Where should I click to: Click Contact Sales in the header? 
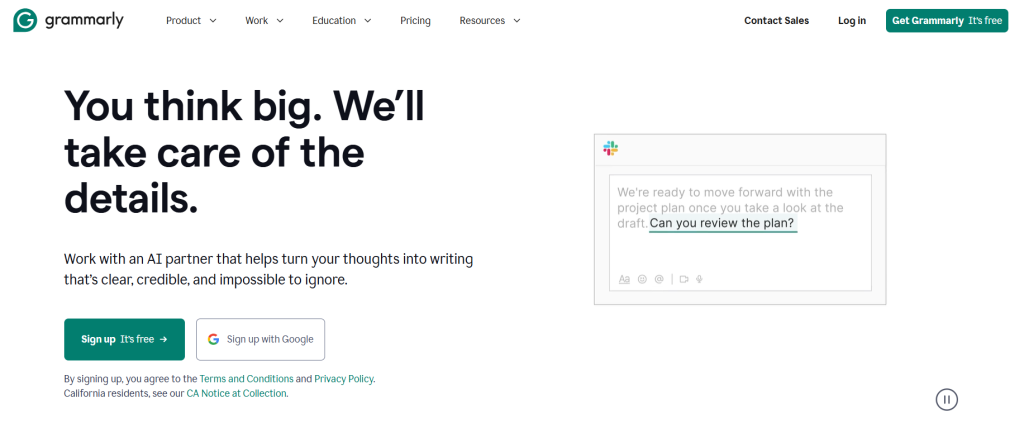coord(776,20)
